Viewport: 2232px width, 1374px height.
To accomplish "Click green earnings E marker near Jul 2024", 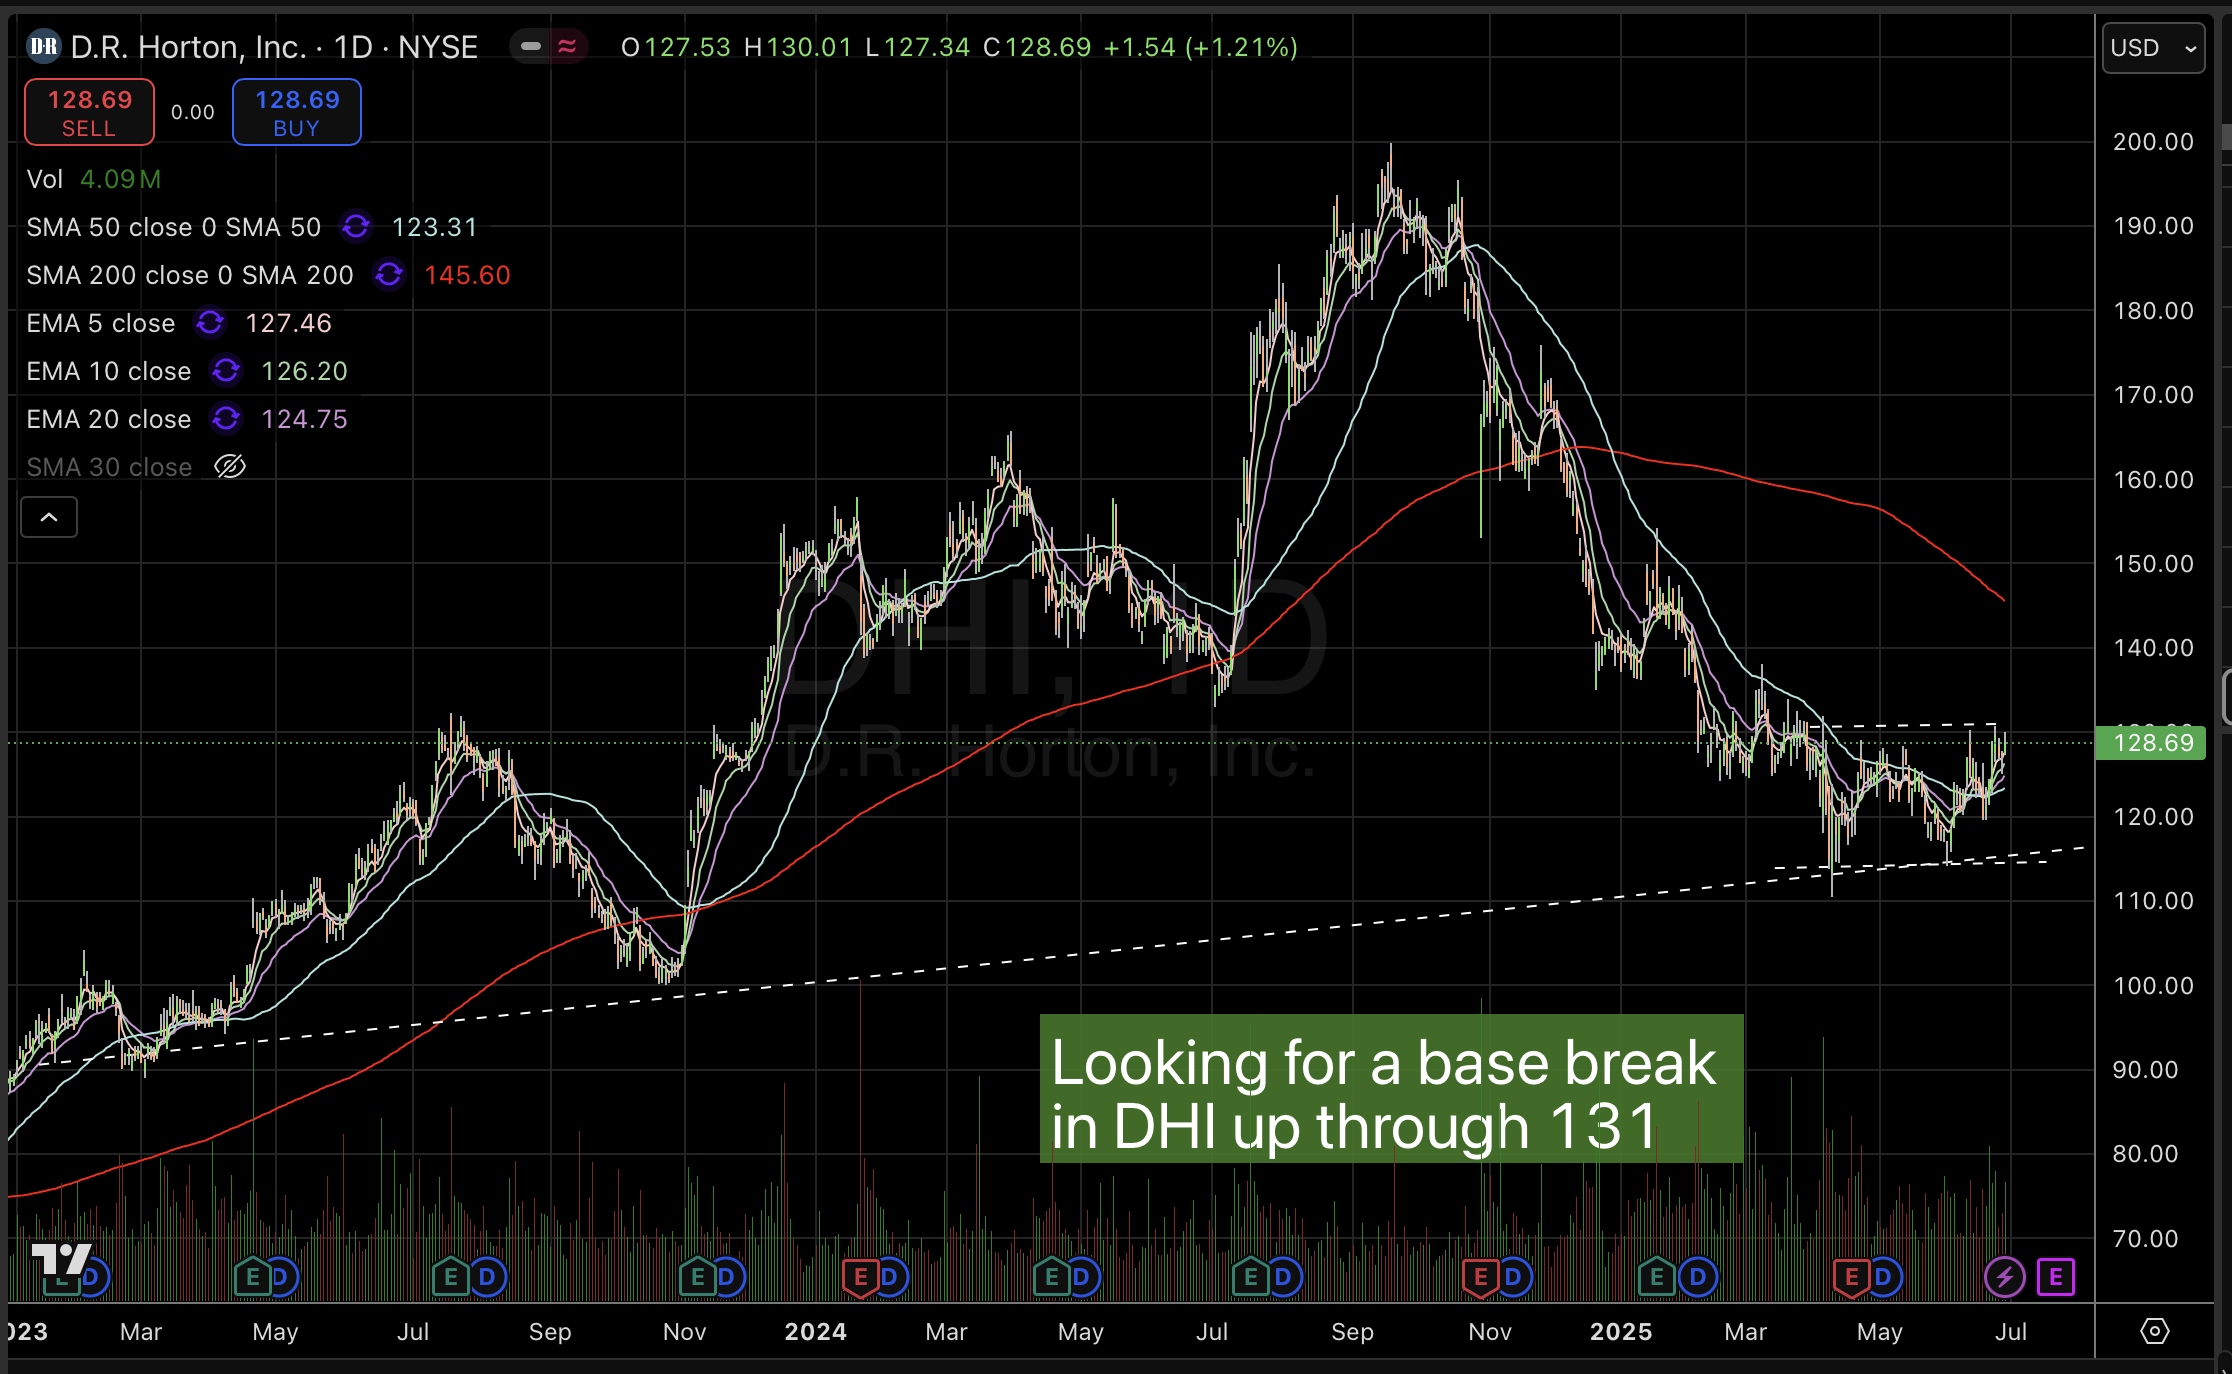I will coord(1249,1277).
